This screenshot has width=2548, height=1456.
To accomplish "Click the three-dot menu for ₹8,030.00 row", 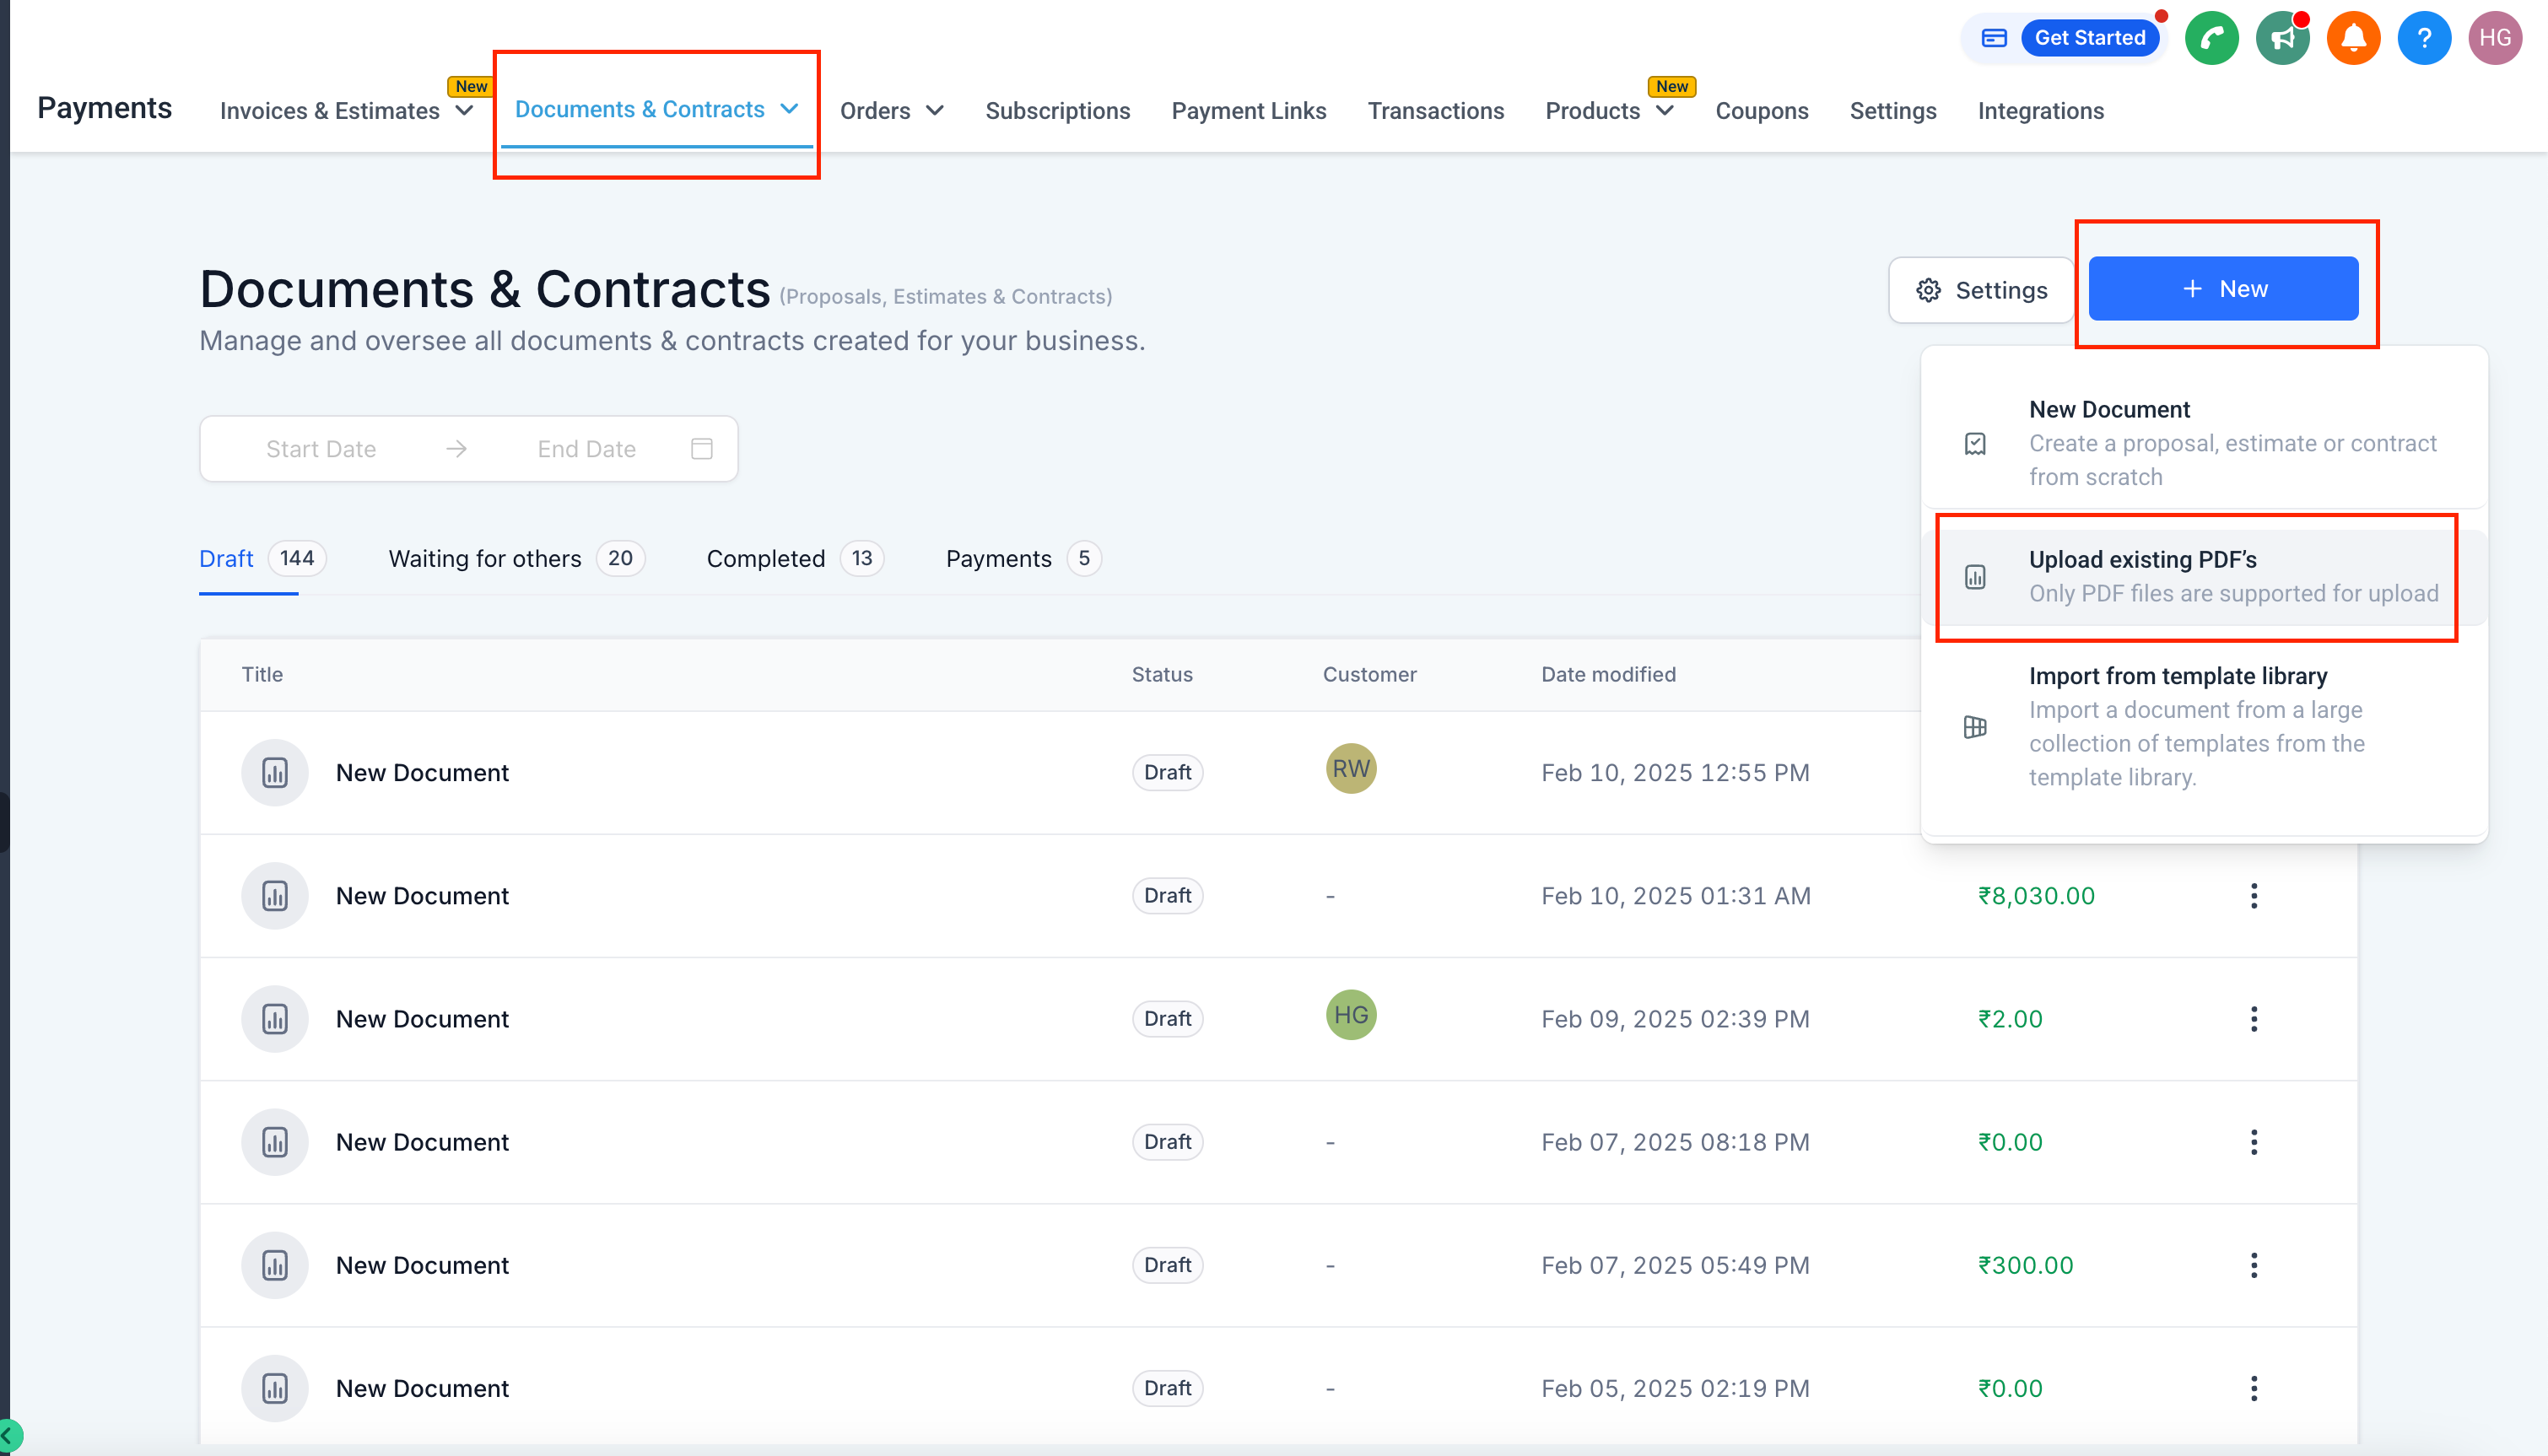I will click(x=2253, y=896).
